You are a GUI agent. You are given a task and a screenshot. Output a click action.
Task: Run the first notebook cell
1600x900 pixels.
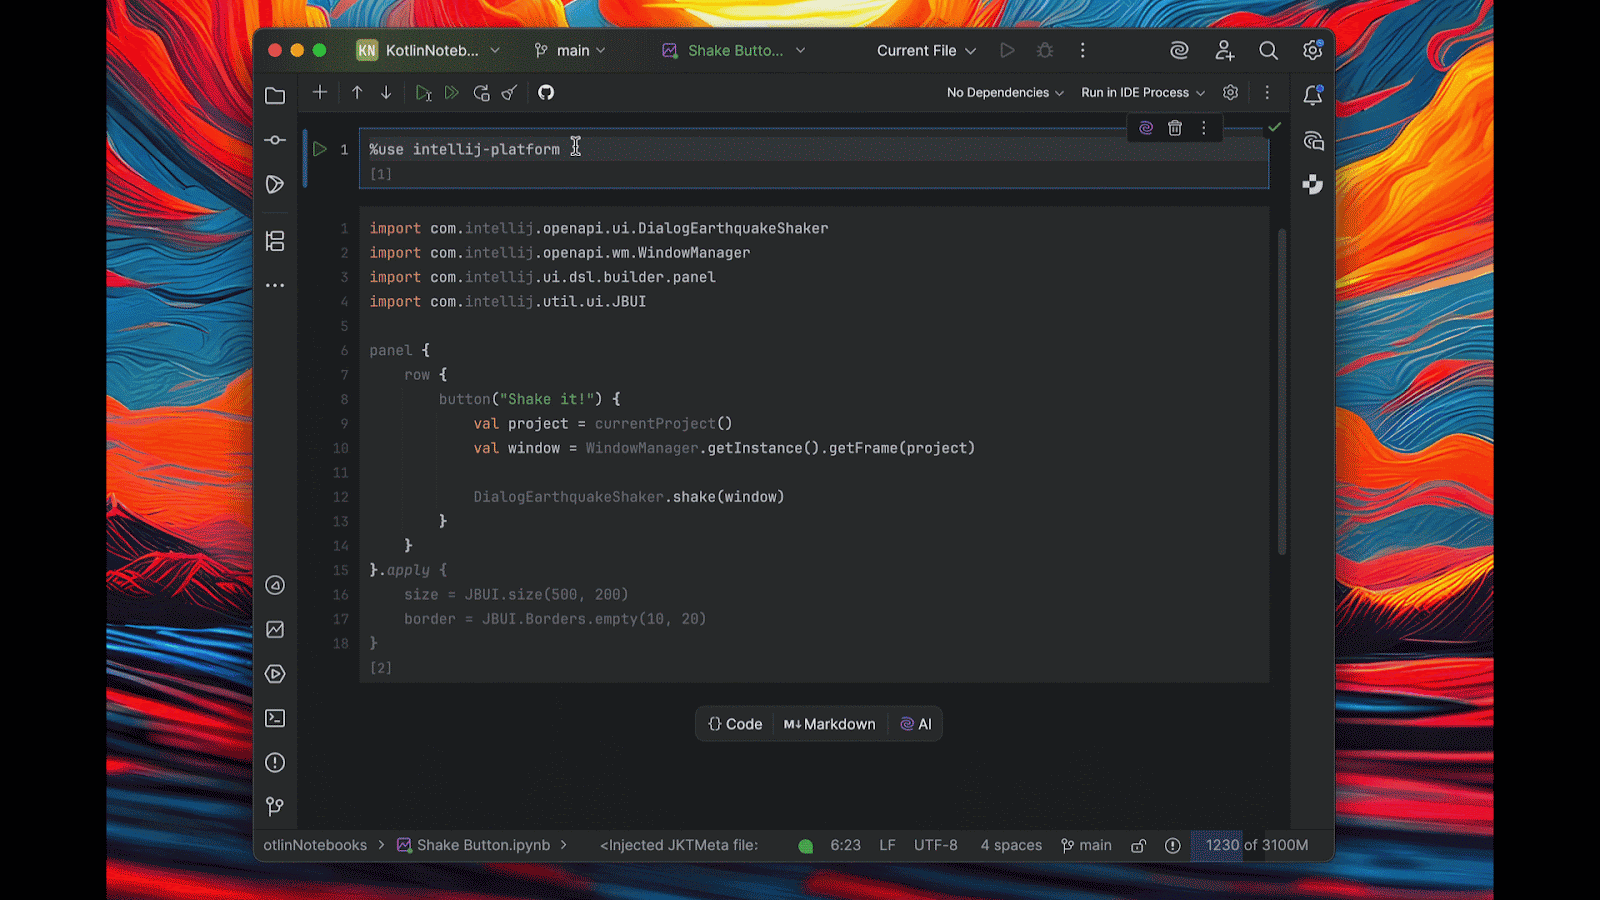[x=320, y=149]
